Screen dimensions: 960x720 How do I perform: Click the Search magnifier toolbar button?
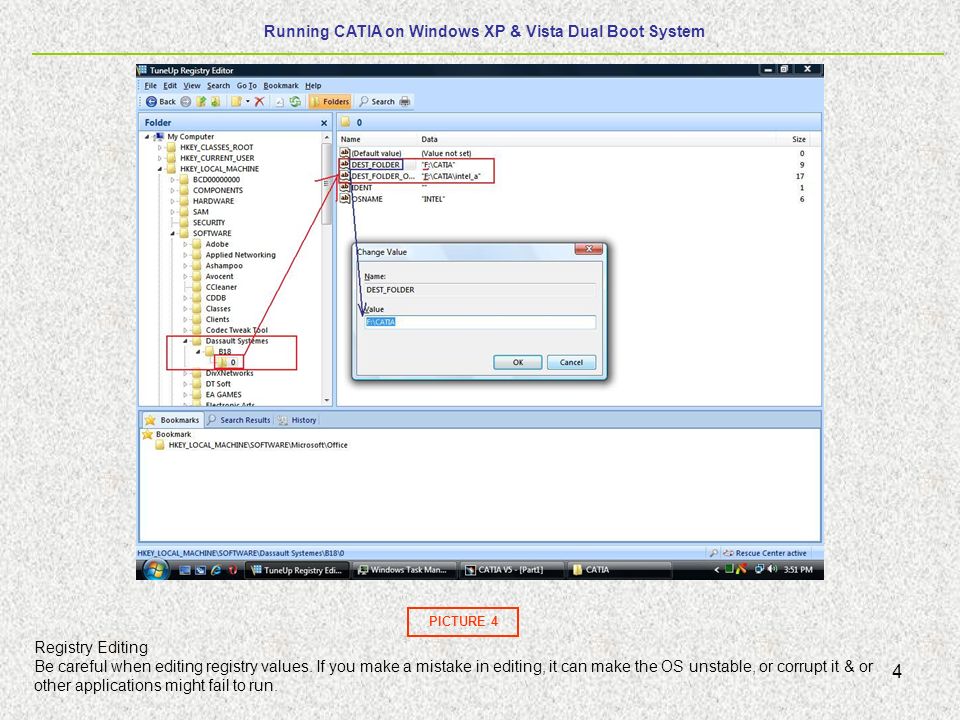pos(377,102)
